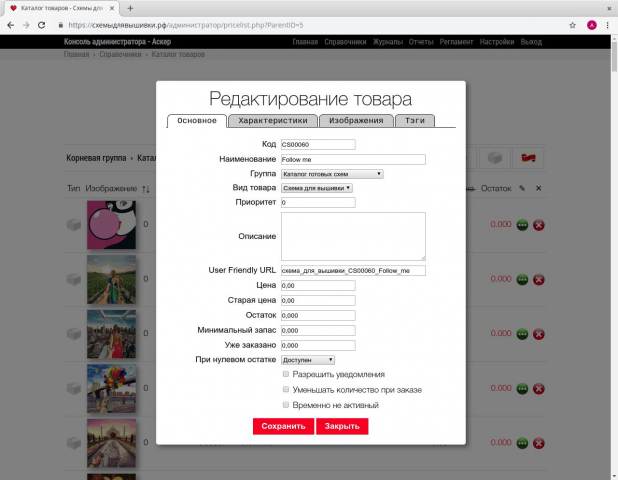Click the Закрыть button

342,426
